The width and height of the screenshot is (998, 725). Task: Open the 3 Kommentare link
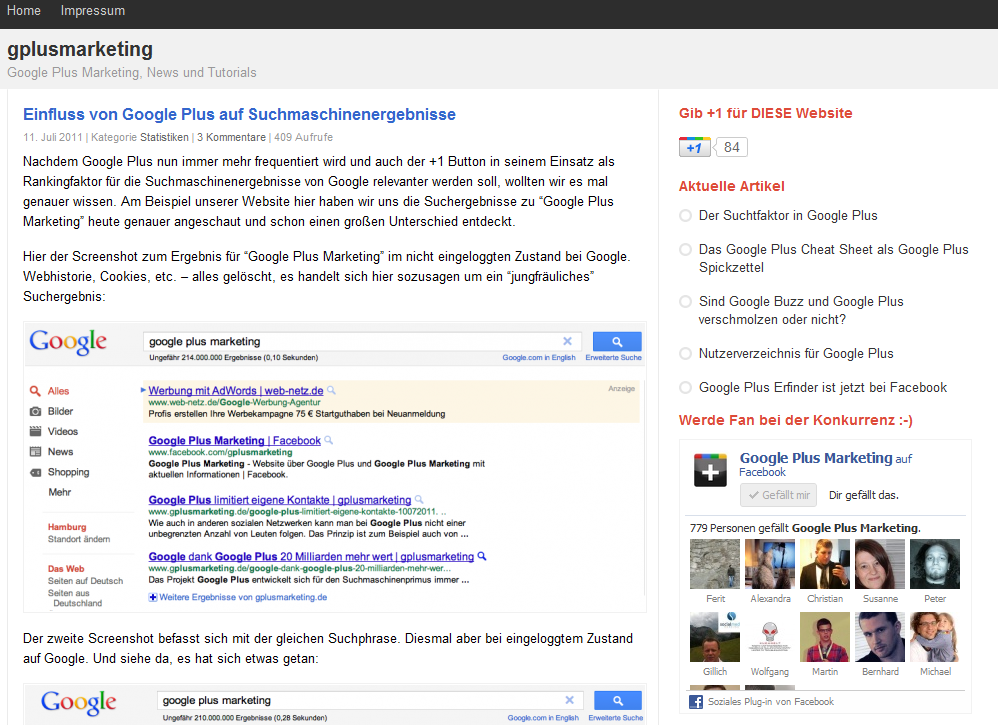point(231,137)
